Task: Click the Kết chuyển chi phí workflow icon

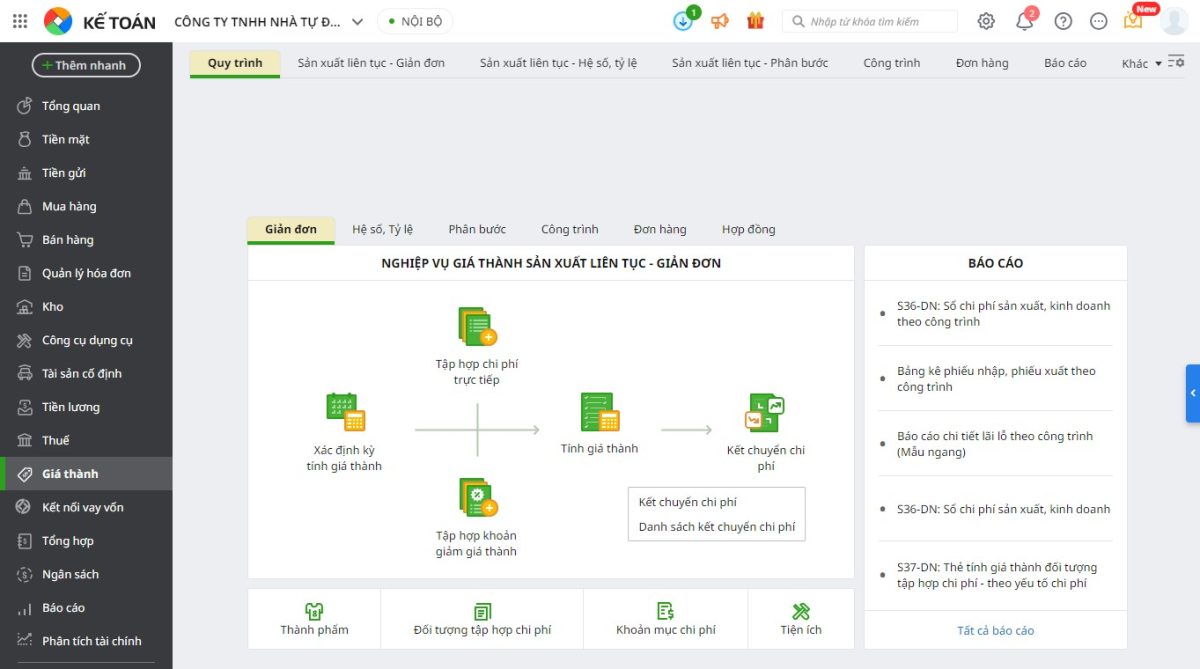Action: click(x=765, y=412)
